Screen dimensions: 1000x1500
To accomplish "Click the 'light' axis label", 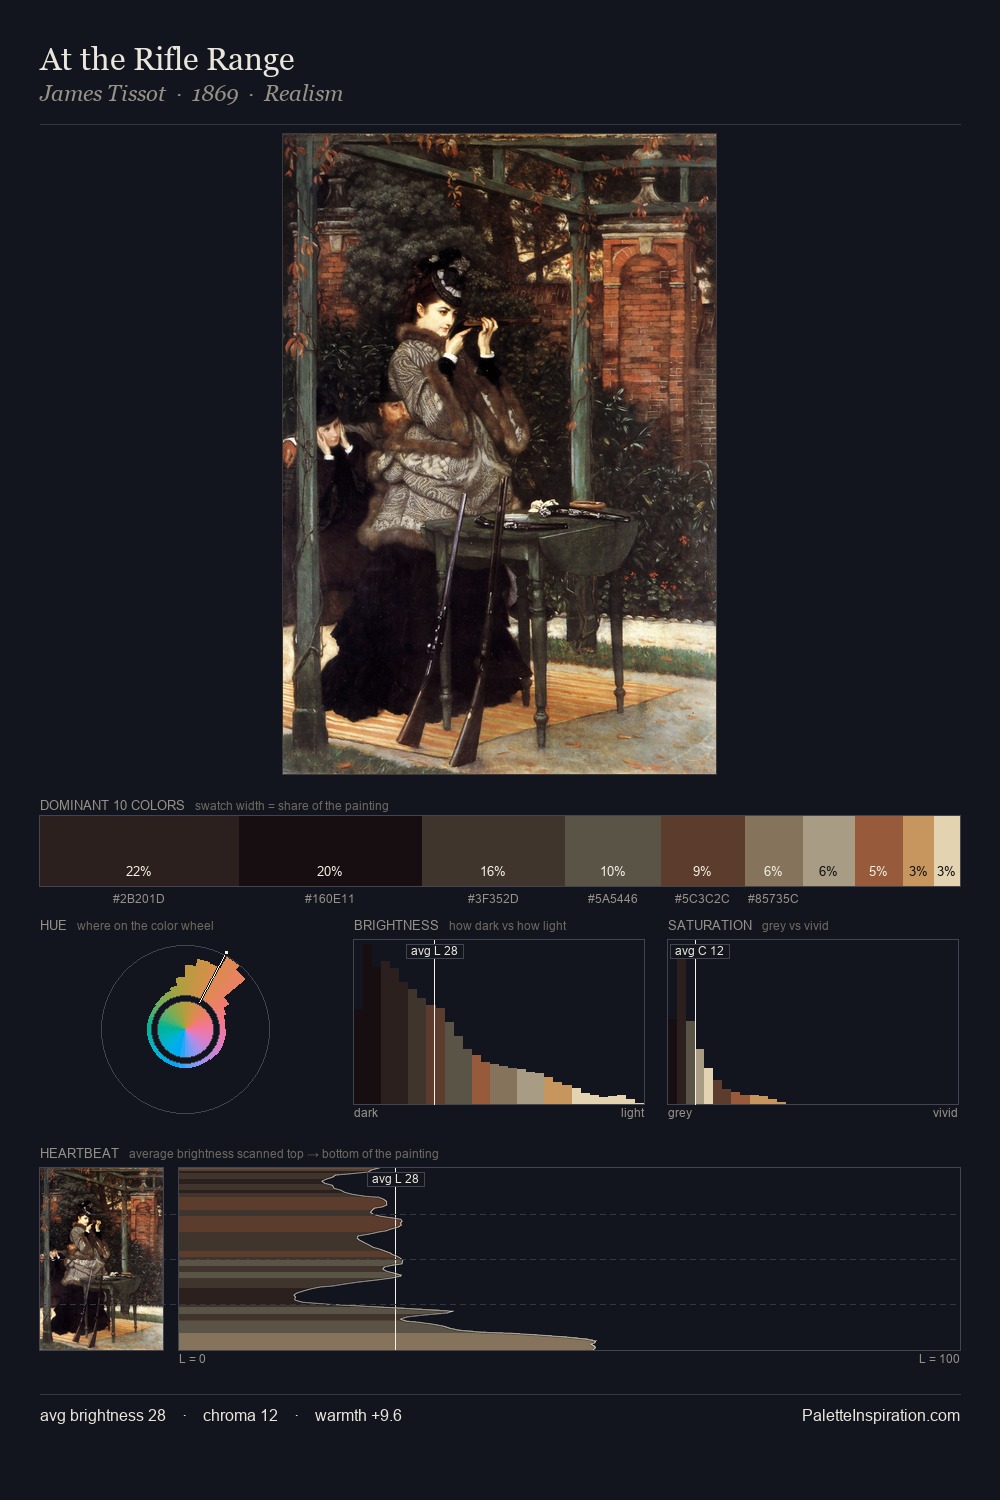I will click(632, 1112).
